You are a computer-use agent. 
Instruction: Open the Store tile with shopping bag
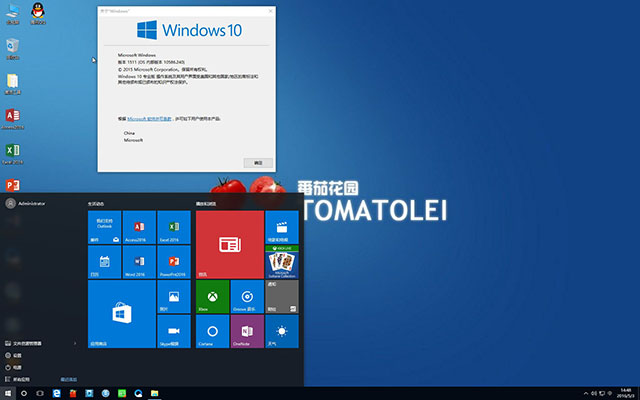121,313
